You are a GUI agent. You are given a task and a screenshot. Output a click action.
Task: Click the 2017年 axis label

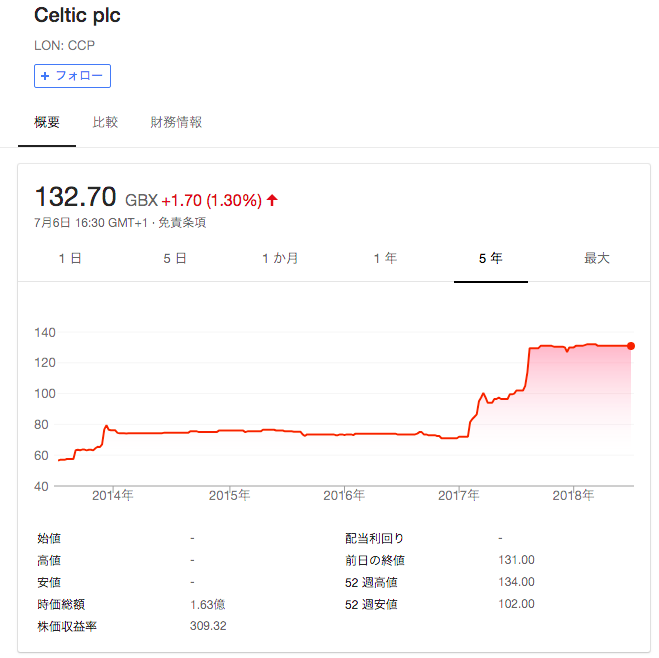(459, 495)
